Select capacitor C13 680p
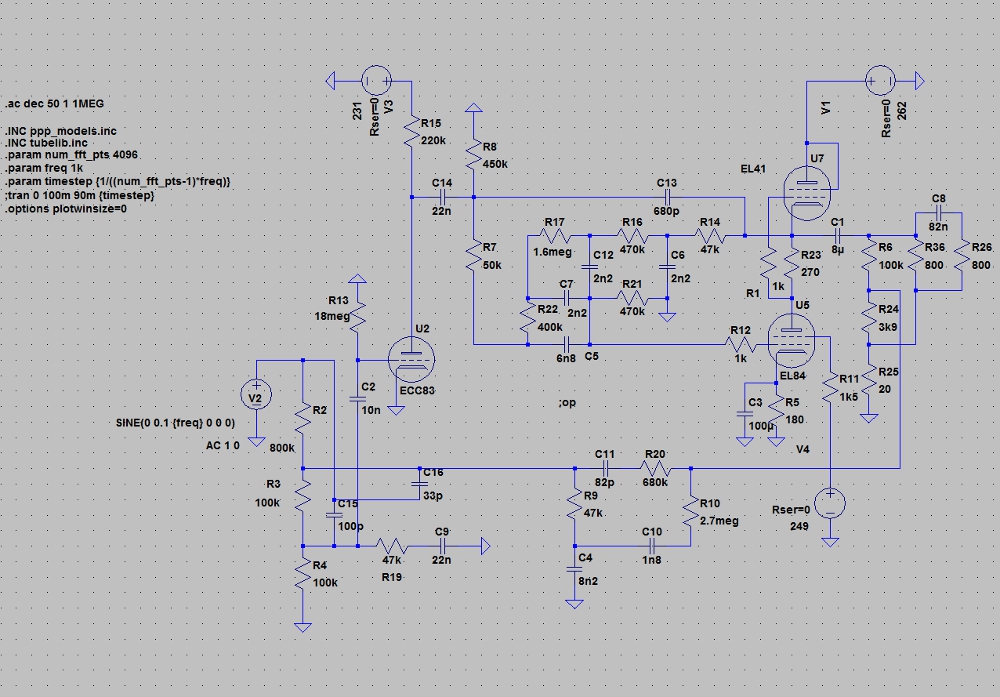Viewport: 1000px width, 697px height. click(667, 197)
